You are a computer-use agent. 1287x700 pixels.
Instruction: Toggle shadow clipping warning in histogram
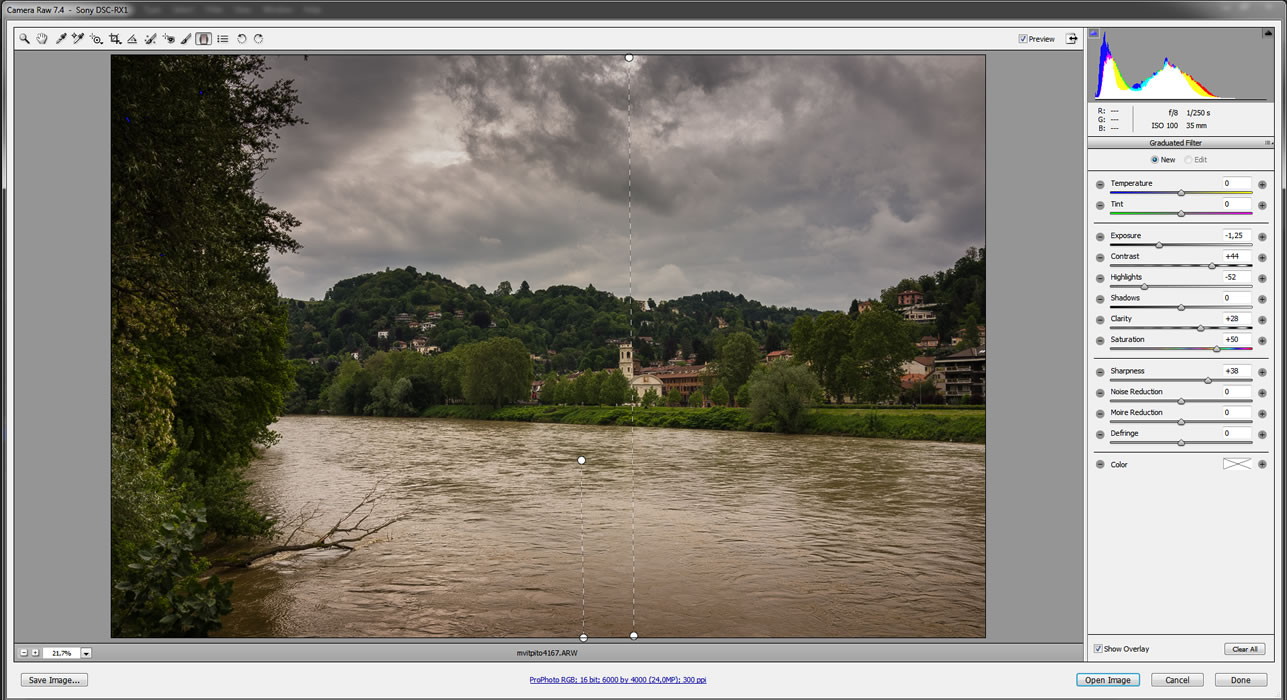click(x=1094, y=33)
